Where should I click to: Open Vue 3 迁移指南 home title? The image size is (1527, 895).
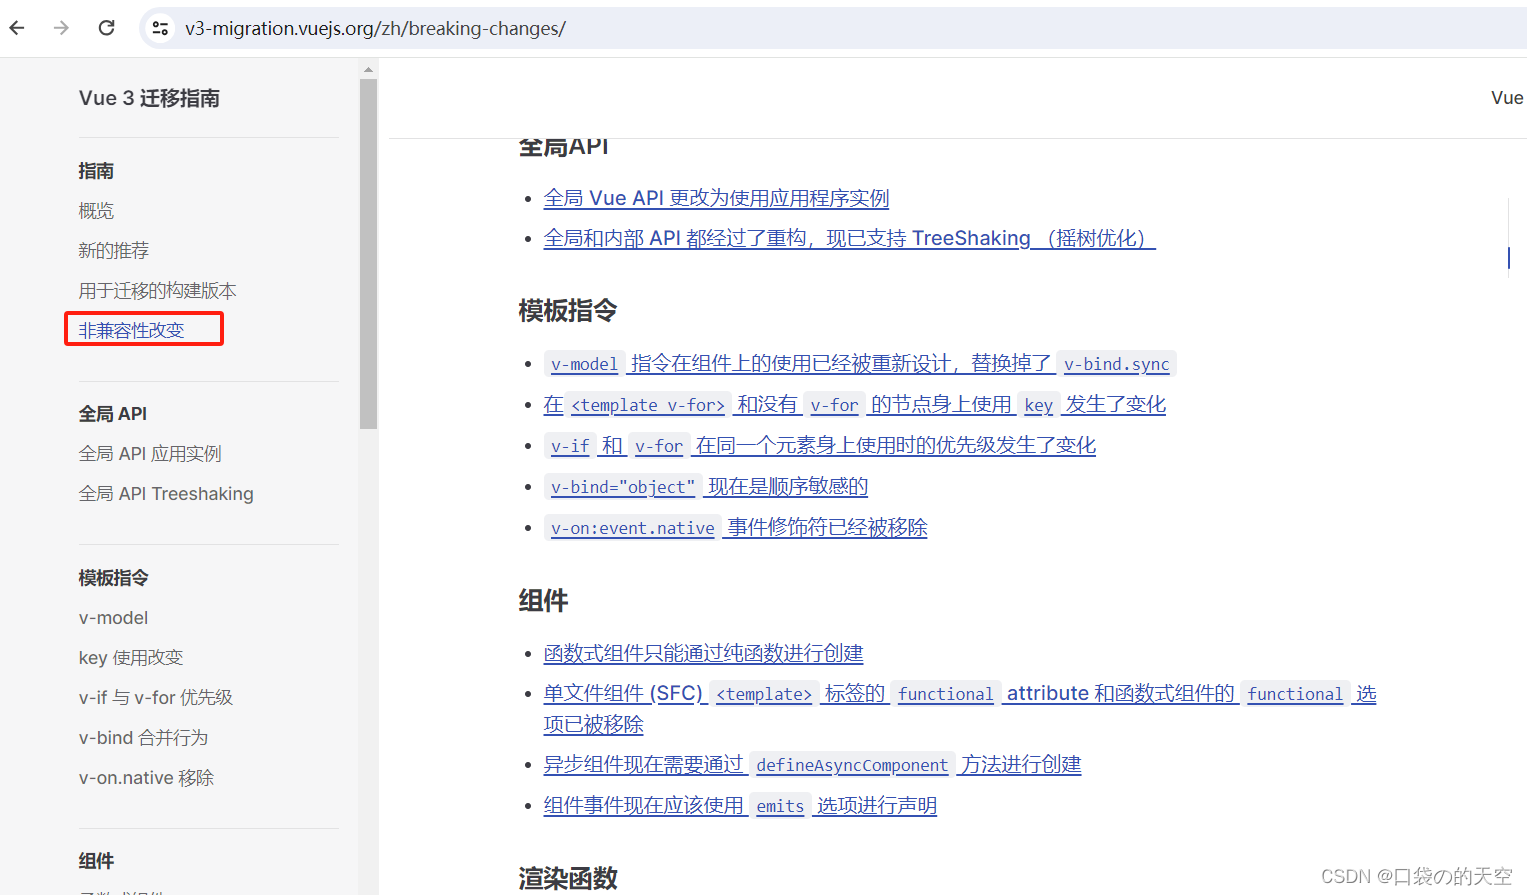coord(149,98)
